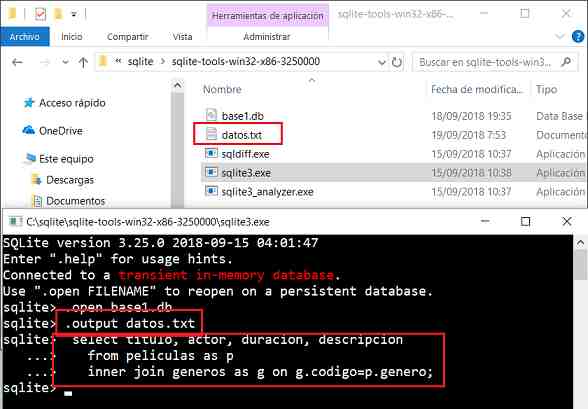588x409 pixels.
Task: Expand the ribbon with chevron arrow
Action: point(560,37)
